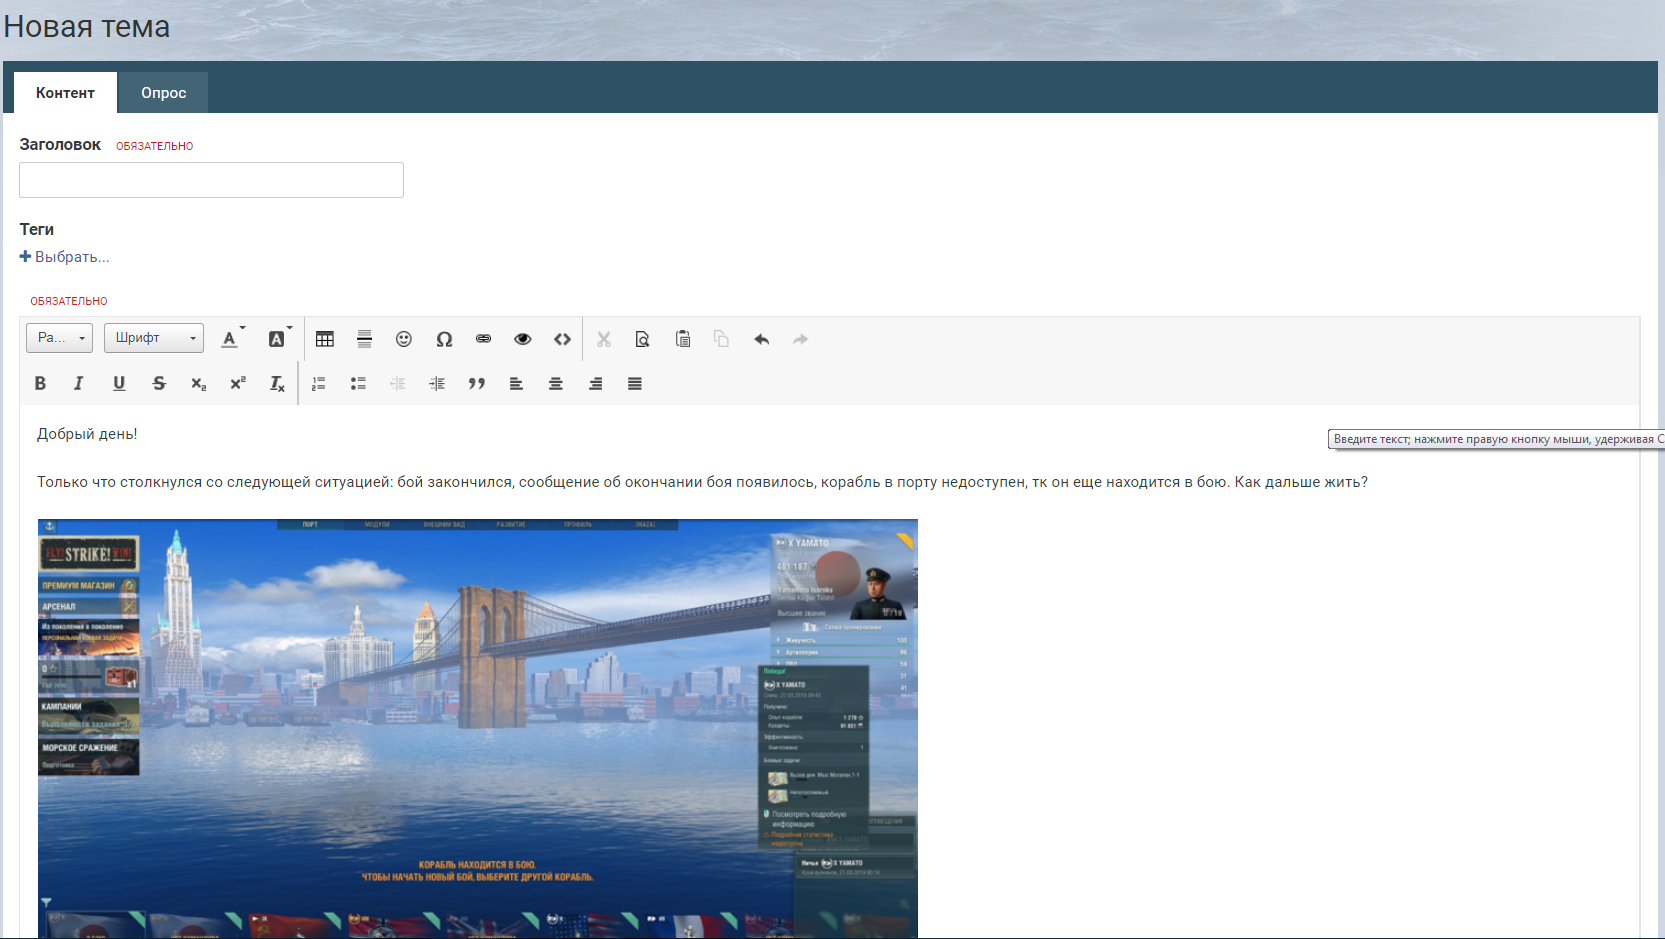This screenshot has height=939, width=1665.
Task: Click the copy icon
Action: point(721,339)
